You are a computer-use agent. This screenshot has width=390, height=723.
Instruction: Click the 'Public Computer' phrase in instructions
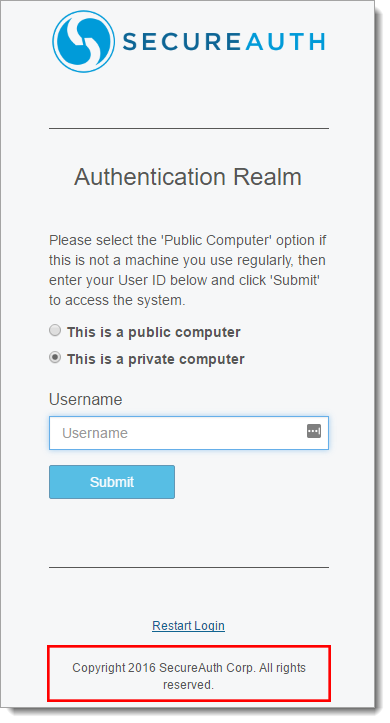click(x=216, y=240)
